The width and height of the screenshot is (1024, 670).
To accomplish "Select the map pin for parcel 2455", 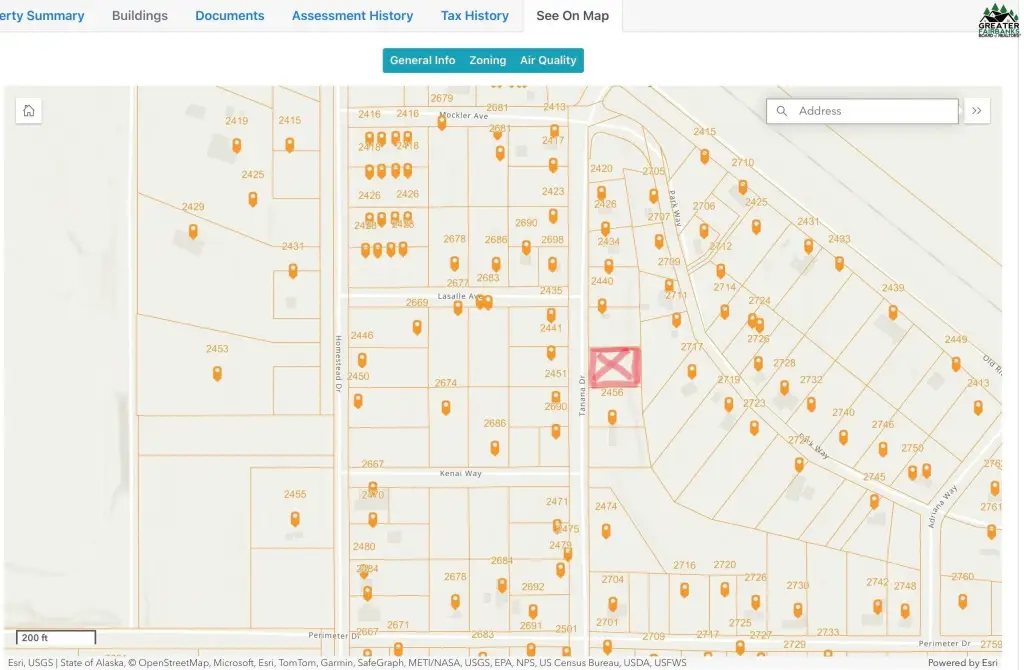I will coord(295,518).
